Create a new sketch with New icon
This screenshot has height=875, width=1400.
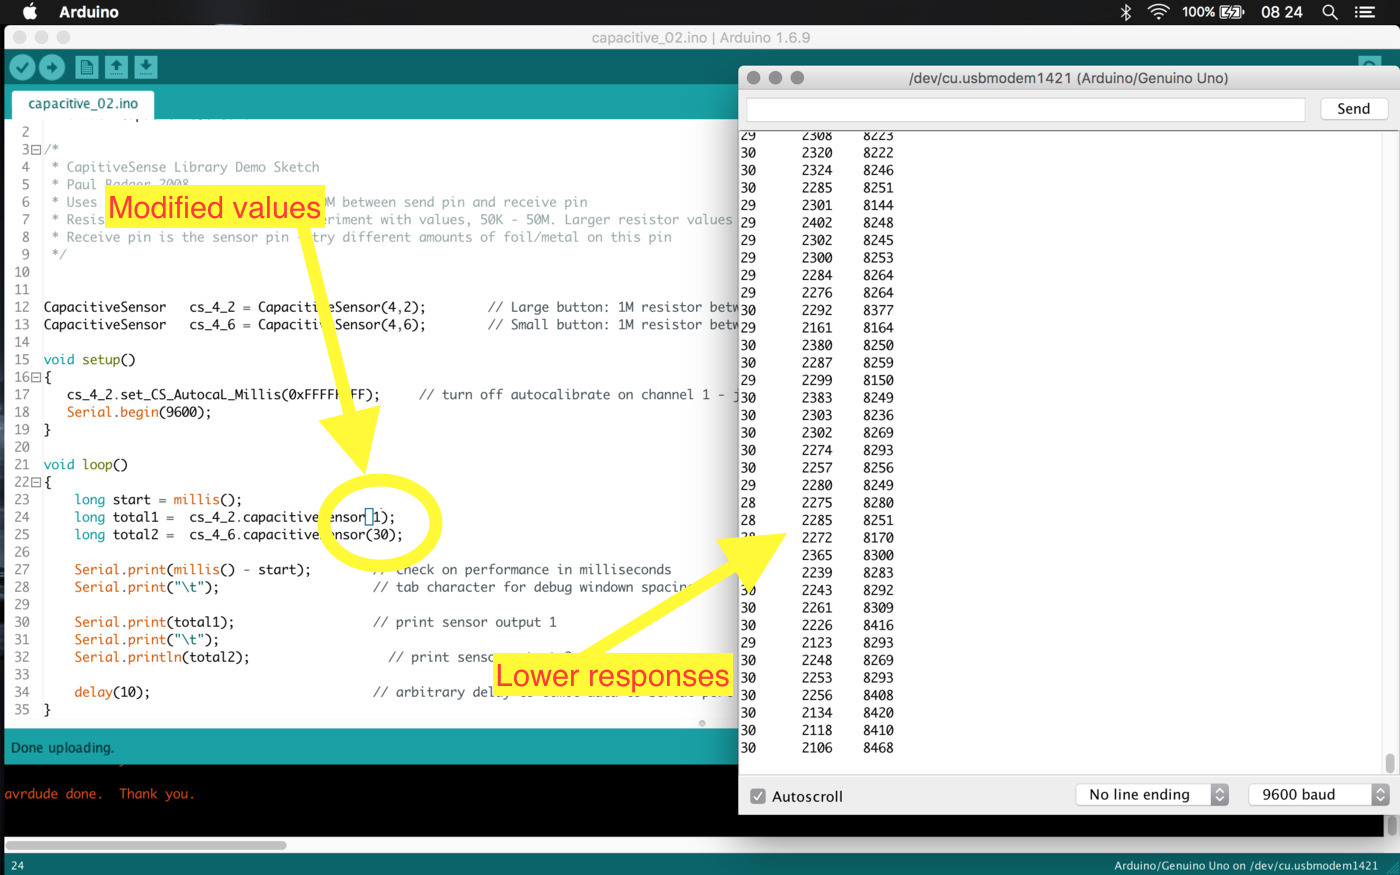pyautogui.click(x=87, y=67)
